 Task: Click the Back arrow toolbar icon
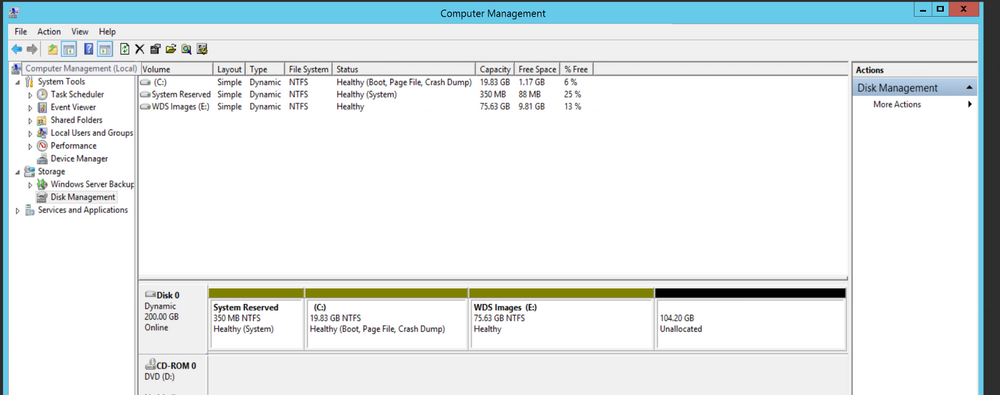pyautogui.click(x=17, y=49)
